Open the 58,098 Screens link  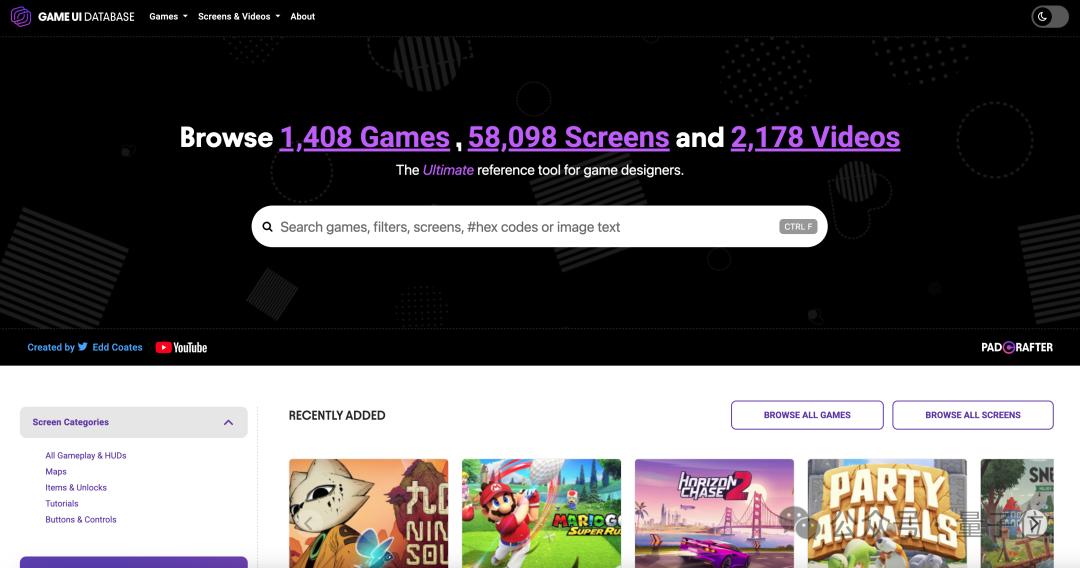coord(568,137)
